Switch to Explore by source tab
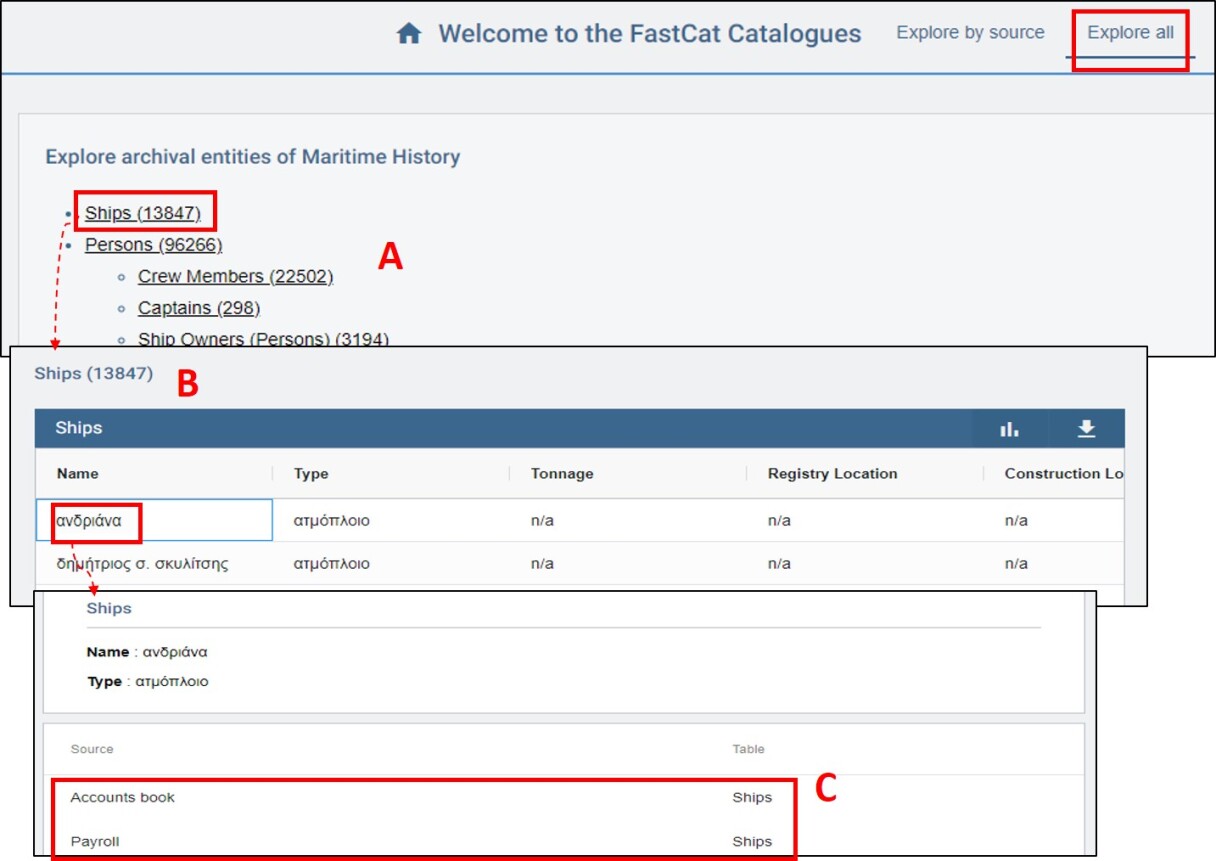Image resolution: width=1216 pixels, height=861 pixels. coord(970,33)
